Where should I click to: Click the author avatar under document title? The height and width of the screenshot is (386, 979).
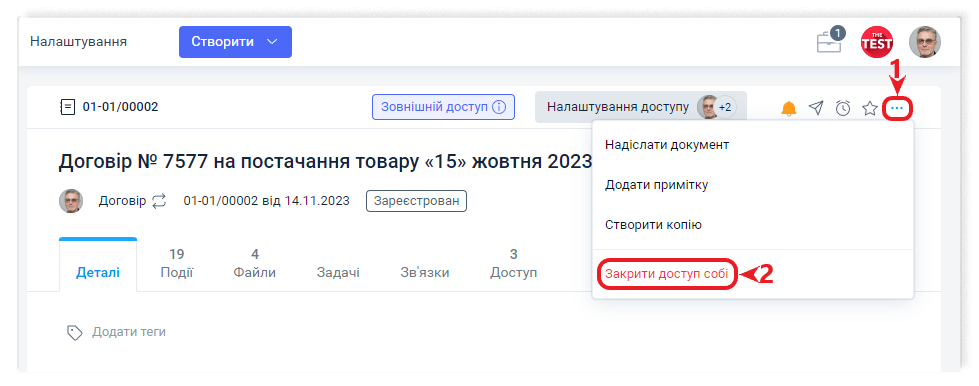pos(71,201)
